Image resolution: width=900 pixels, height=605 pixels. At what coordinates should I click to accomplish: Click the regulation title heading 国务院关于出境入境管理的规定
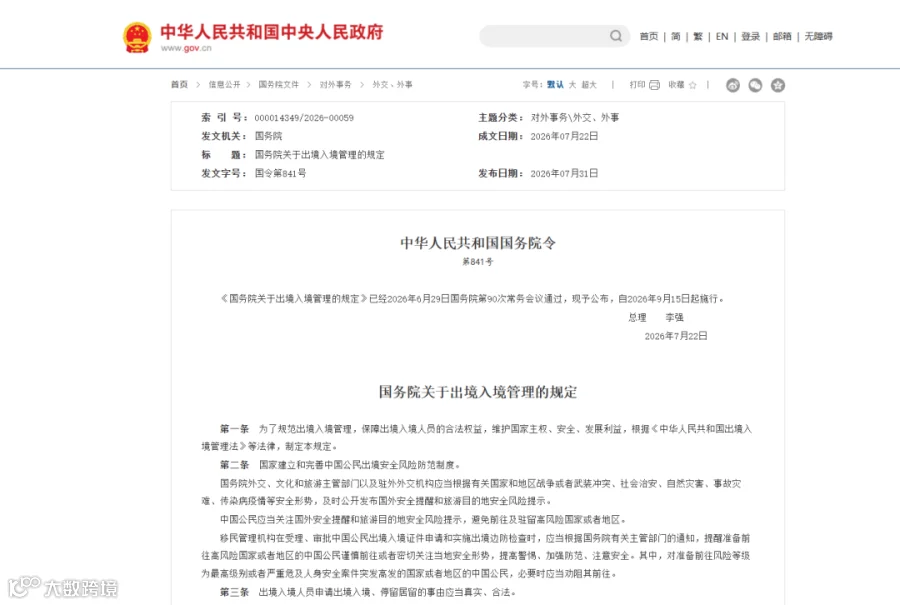(x=478, y=392)
